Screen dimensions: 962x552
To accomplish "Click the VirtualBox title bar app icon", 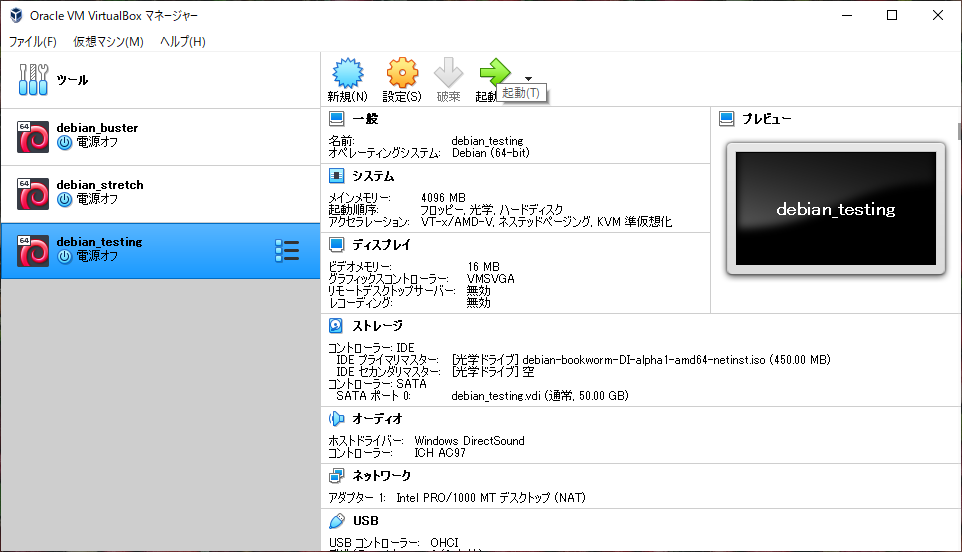I will click(x=16, y=15).
